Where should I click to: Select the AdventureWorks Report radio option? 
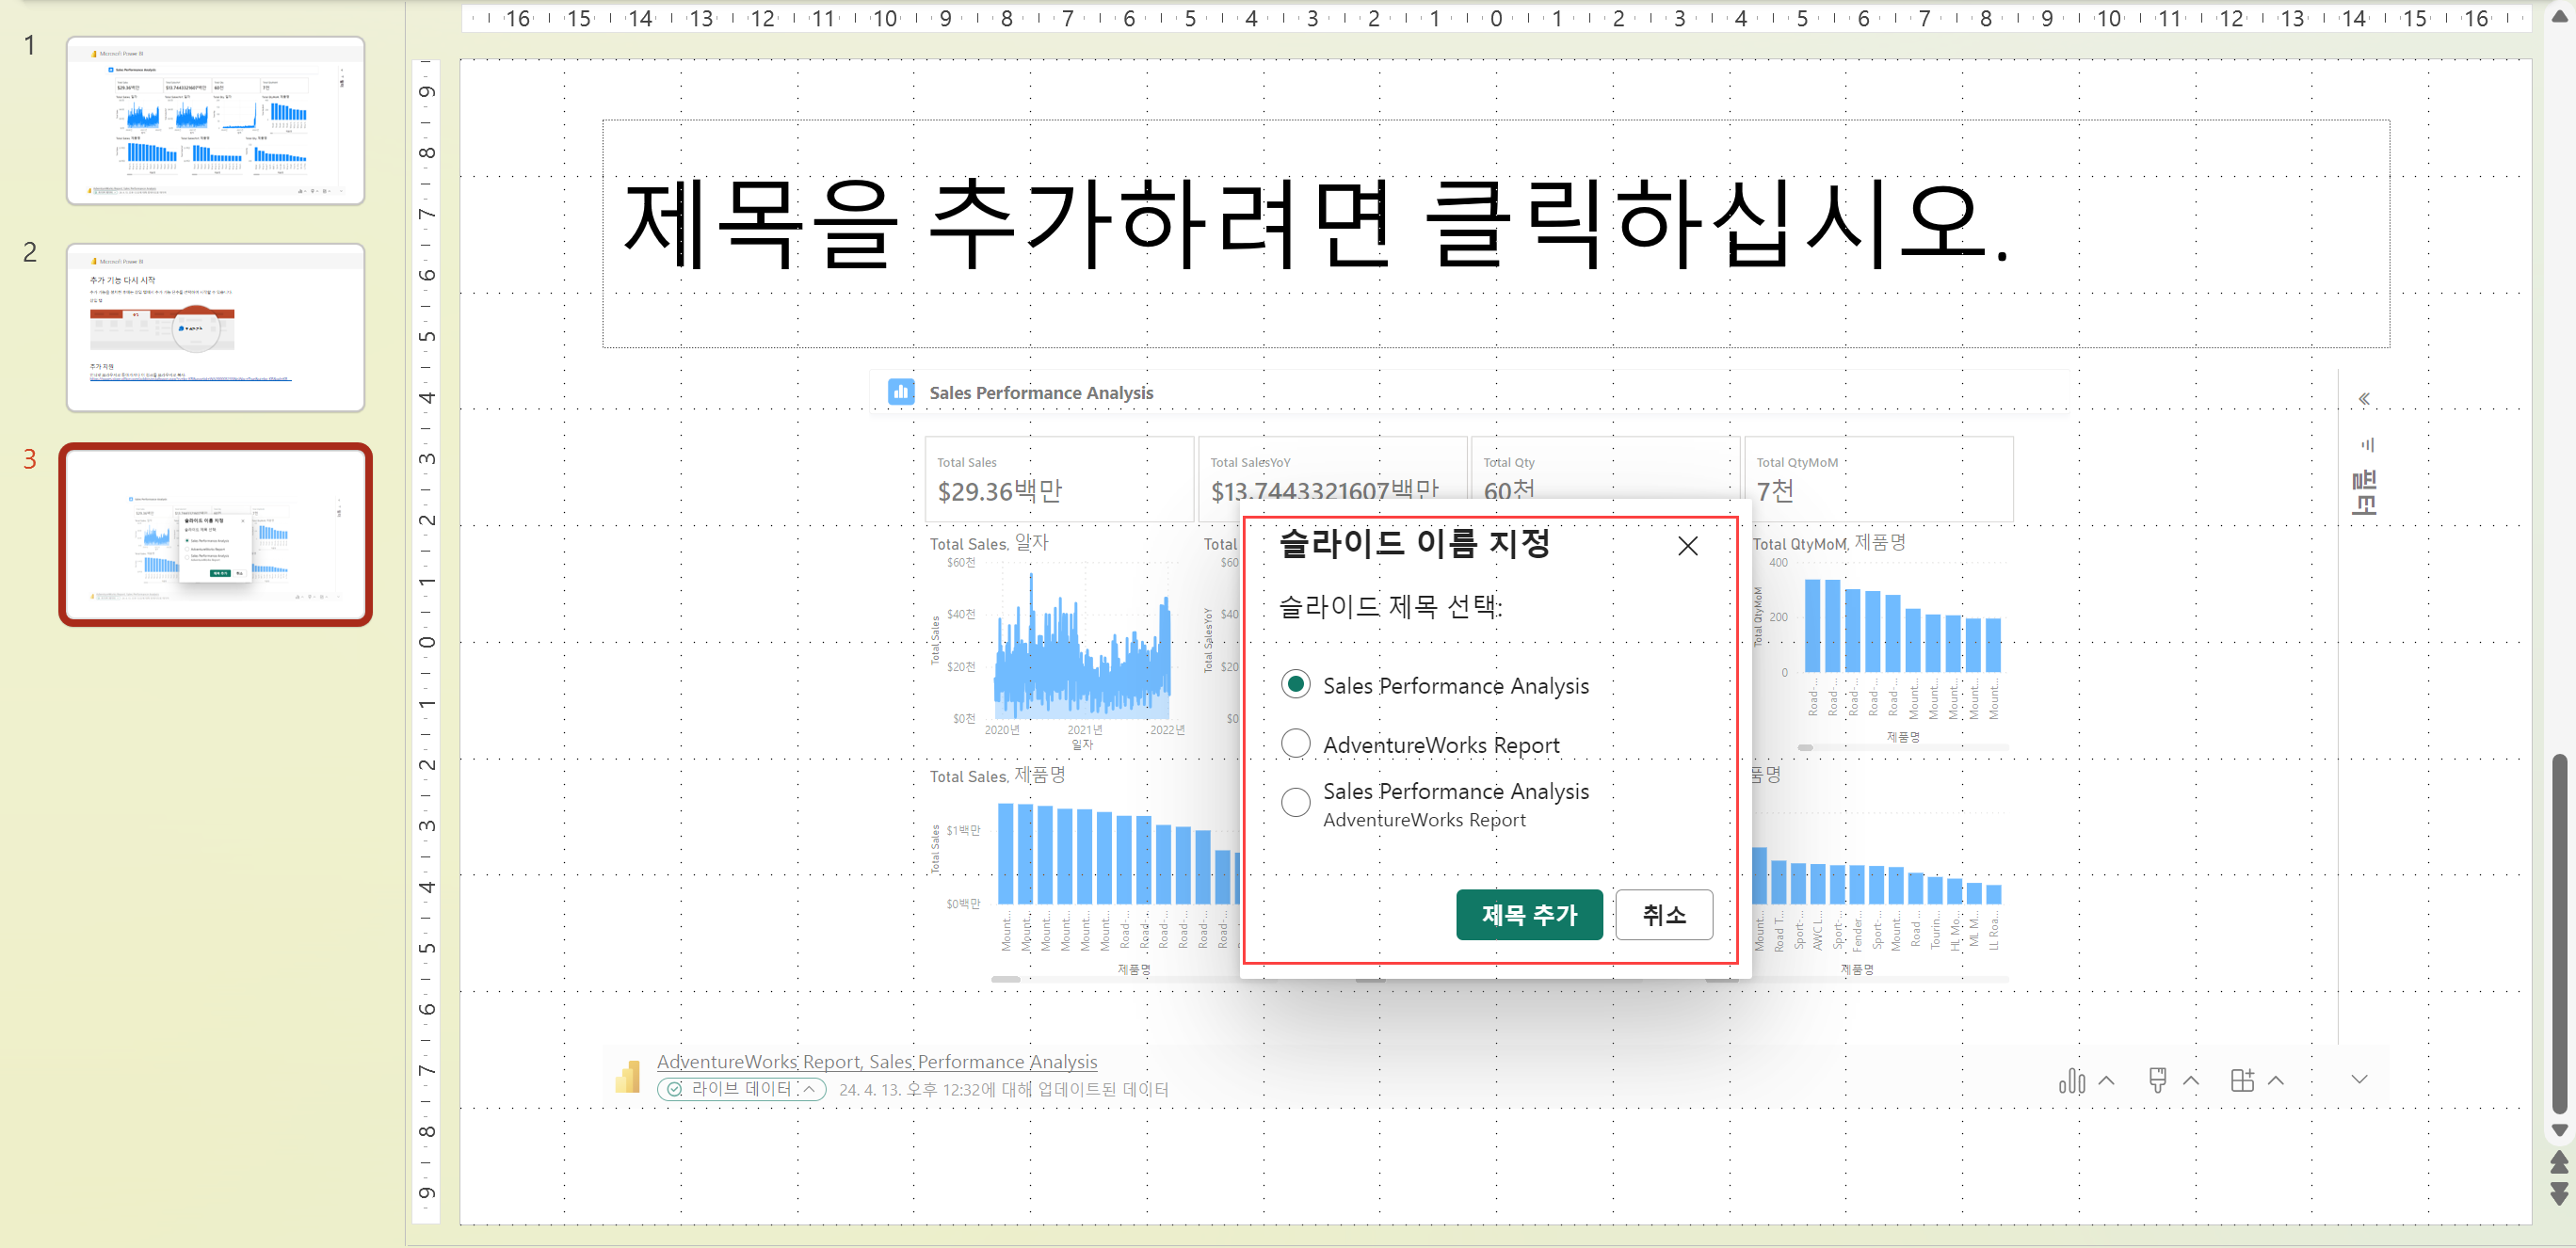[1295, 744]
